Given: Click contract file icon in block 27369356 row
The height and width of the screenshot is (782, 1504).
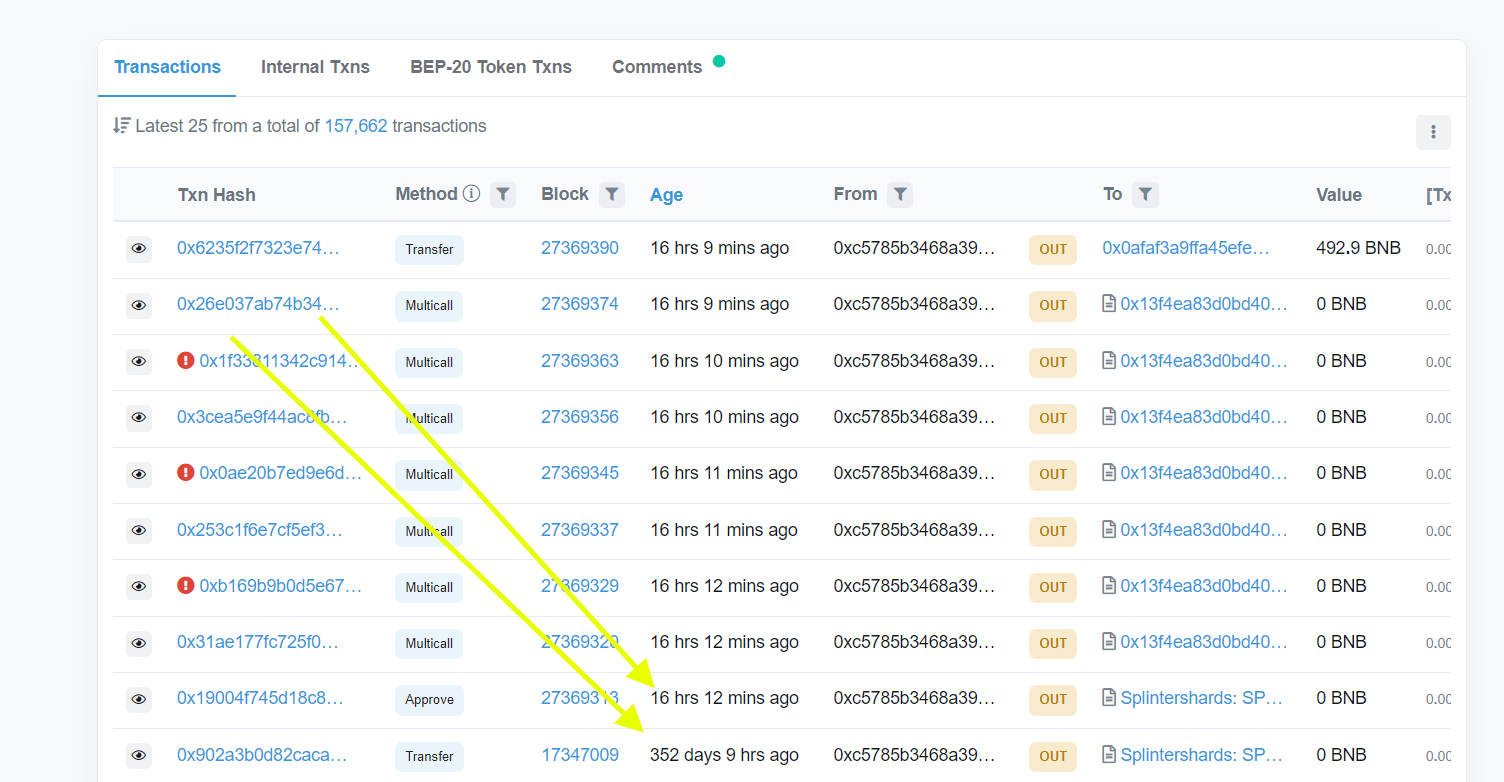Looking at the screenshot, I should coord(1109,417).
